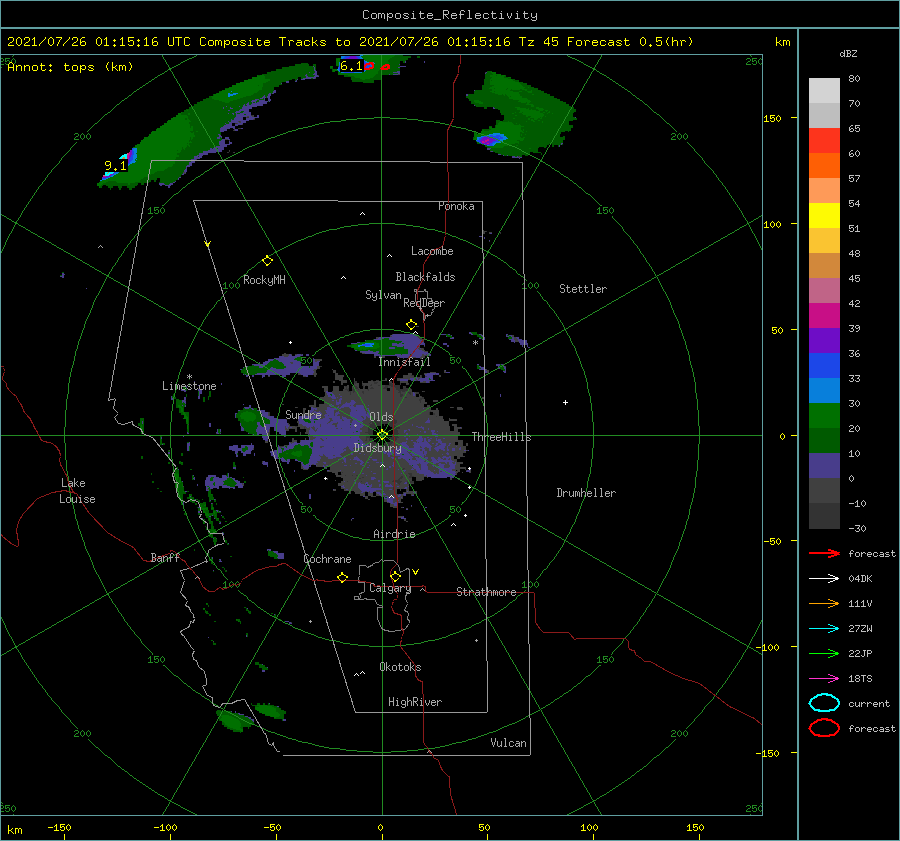
Task: Click the Limestone label on map
Action: [x=189, y=386]
